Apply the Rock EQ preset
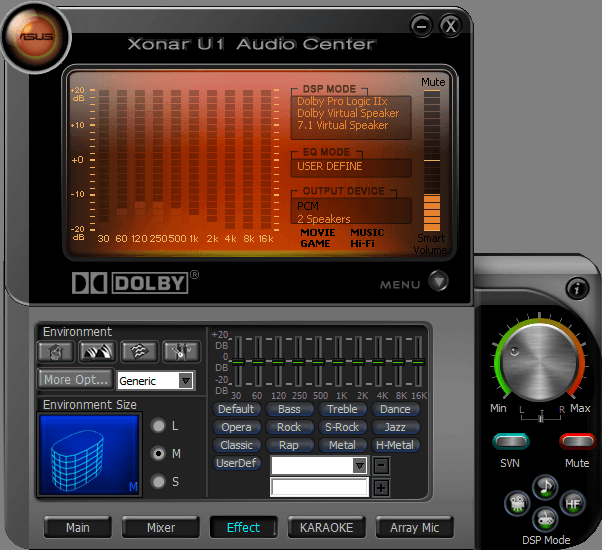Viewport: 602px width, 550px height. [x=289, y=427]
